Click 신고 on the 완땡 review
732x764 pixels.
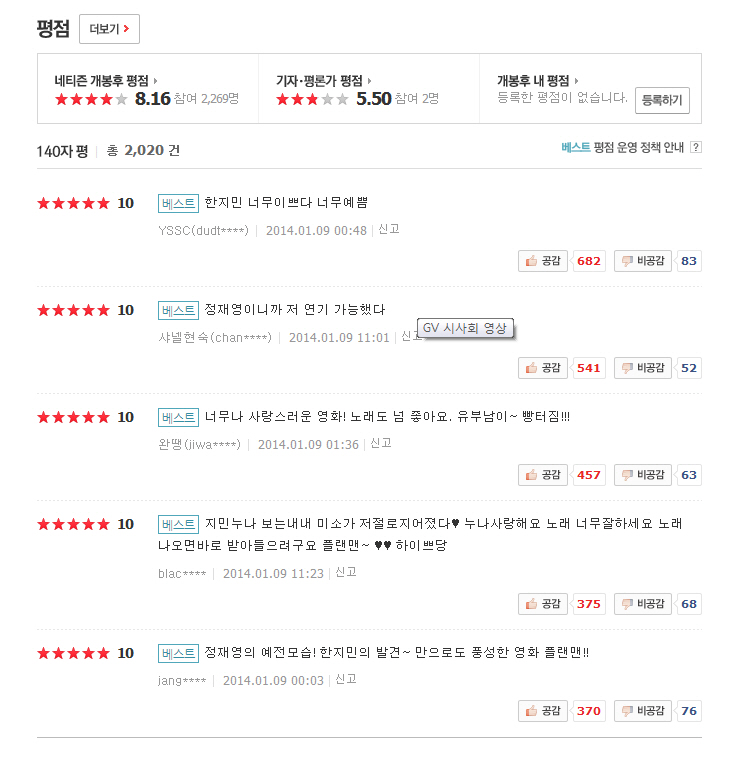381,443
